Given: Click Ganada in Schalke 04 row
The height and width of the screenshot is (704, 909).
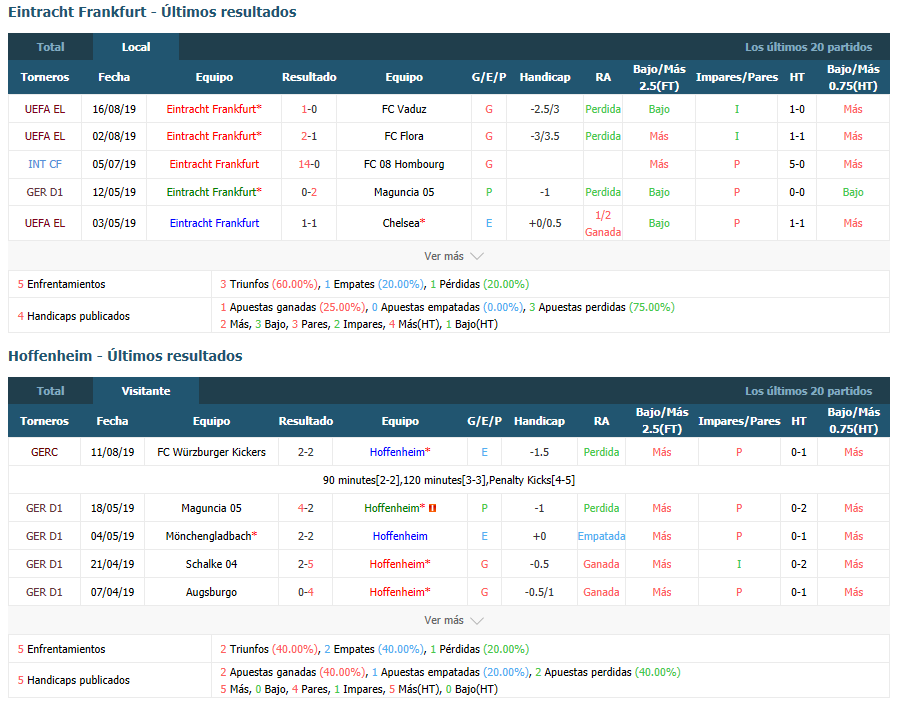Looking at the screenshot, I should [x=601, y=564].
